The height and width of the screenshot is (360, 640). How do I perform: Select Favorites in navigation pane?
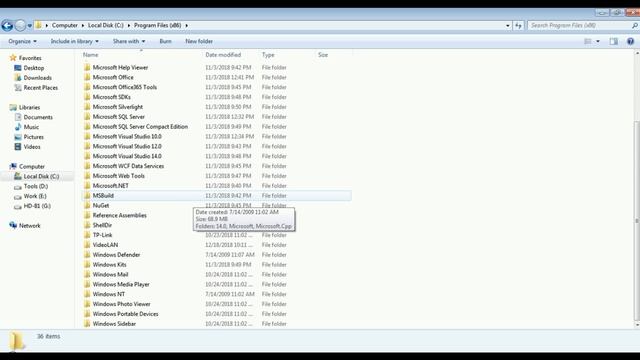coord(30,58)
